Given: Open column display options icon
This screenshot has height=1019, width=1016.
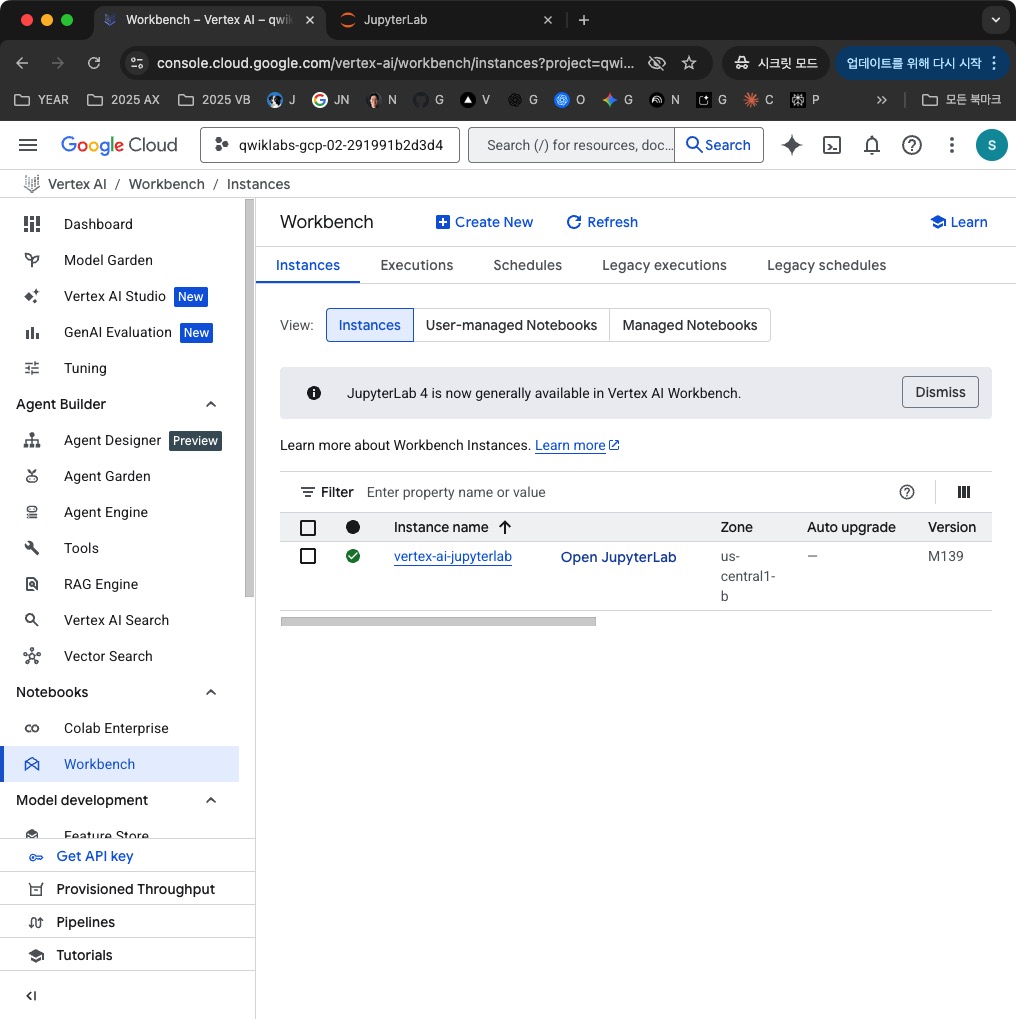Looking at the screenshot, I should (x=964, y=492).
